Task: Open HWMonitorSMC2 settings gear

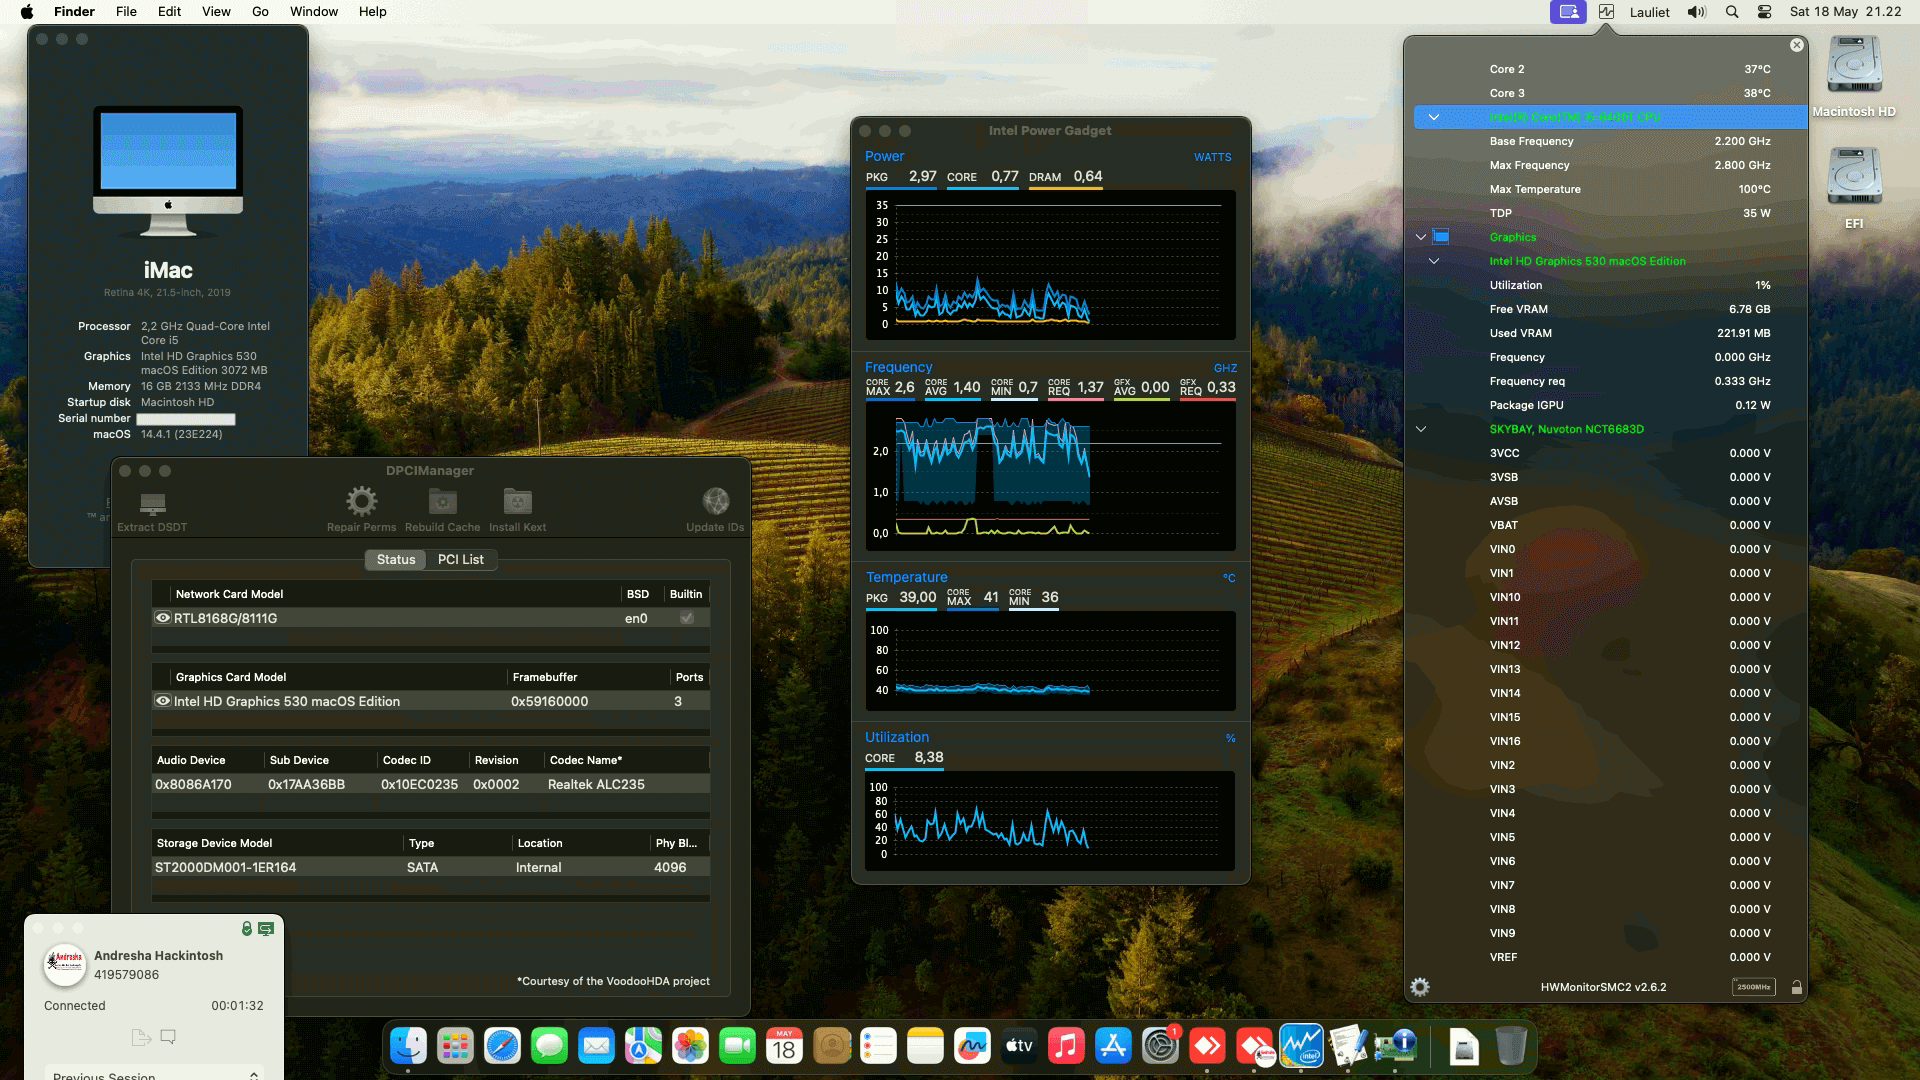Action: (x=1420, y=987)
